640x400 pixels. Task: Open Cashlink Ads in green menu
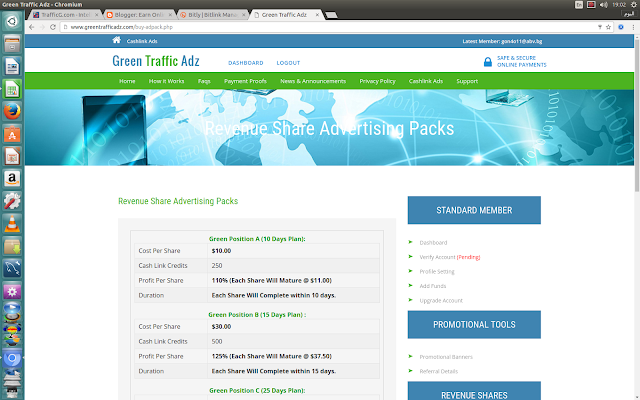tap(426, 81)
